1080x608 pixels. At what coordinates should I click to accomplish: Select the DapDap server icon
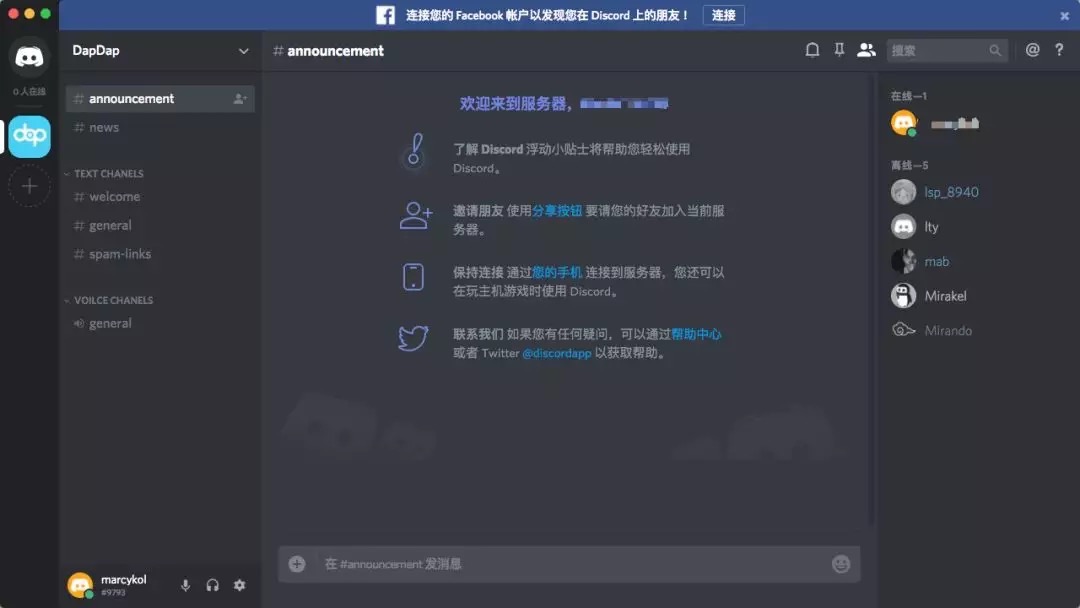coord(29,136)
